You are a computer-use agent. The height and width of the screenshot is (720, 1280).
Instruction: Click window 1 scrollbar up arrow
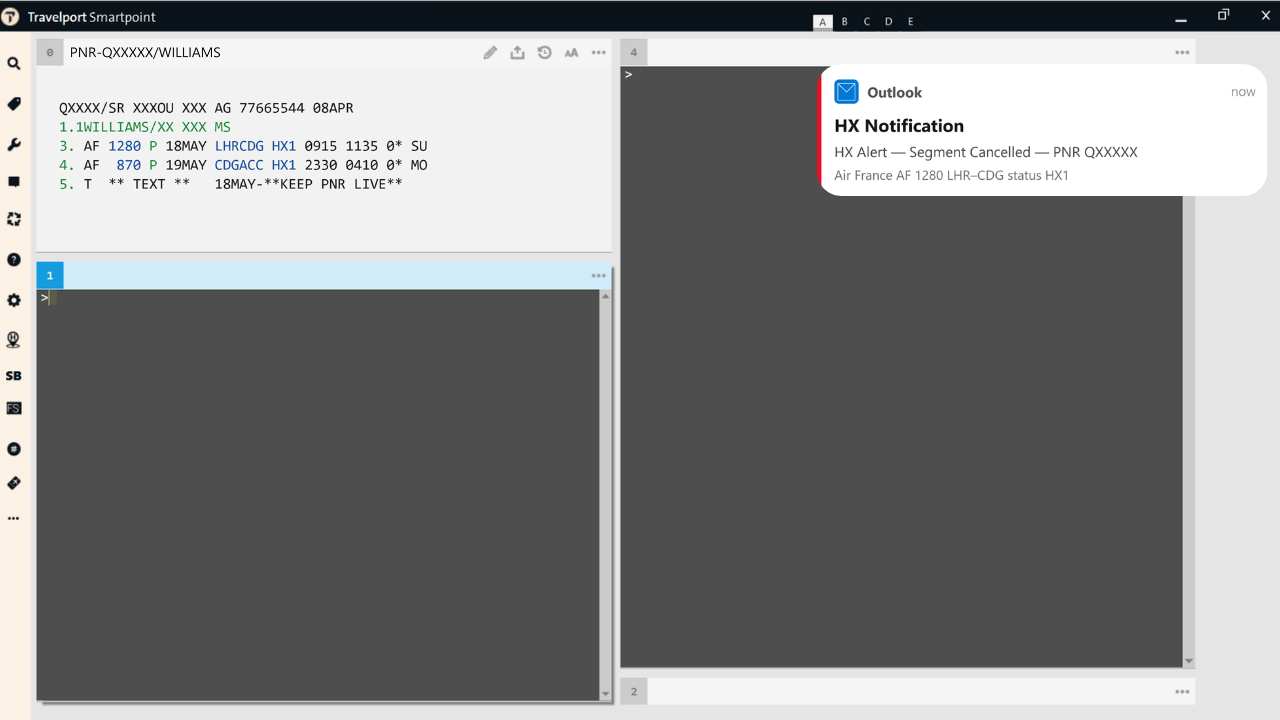tap(605, 296)
